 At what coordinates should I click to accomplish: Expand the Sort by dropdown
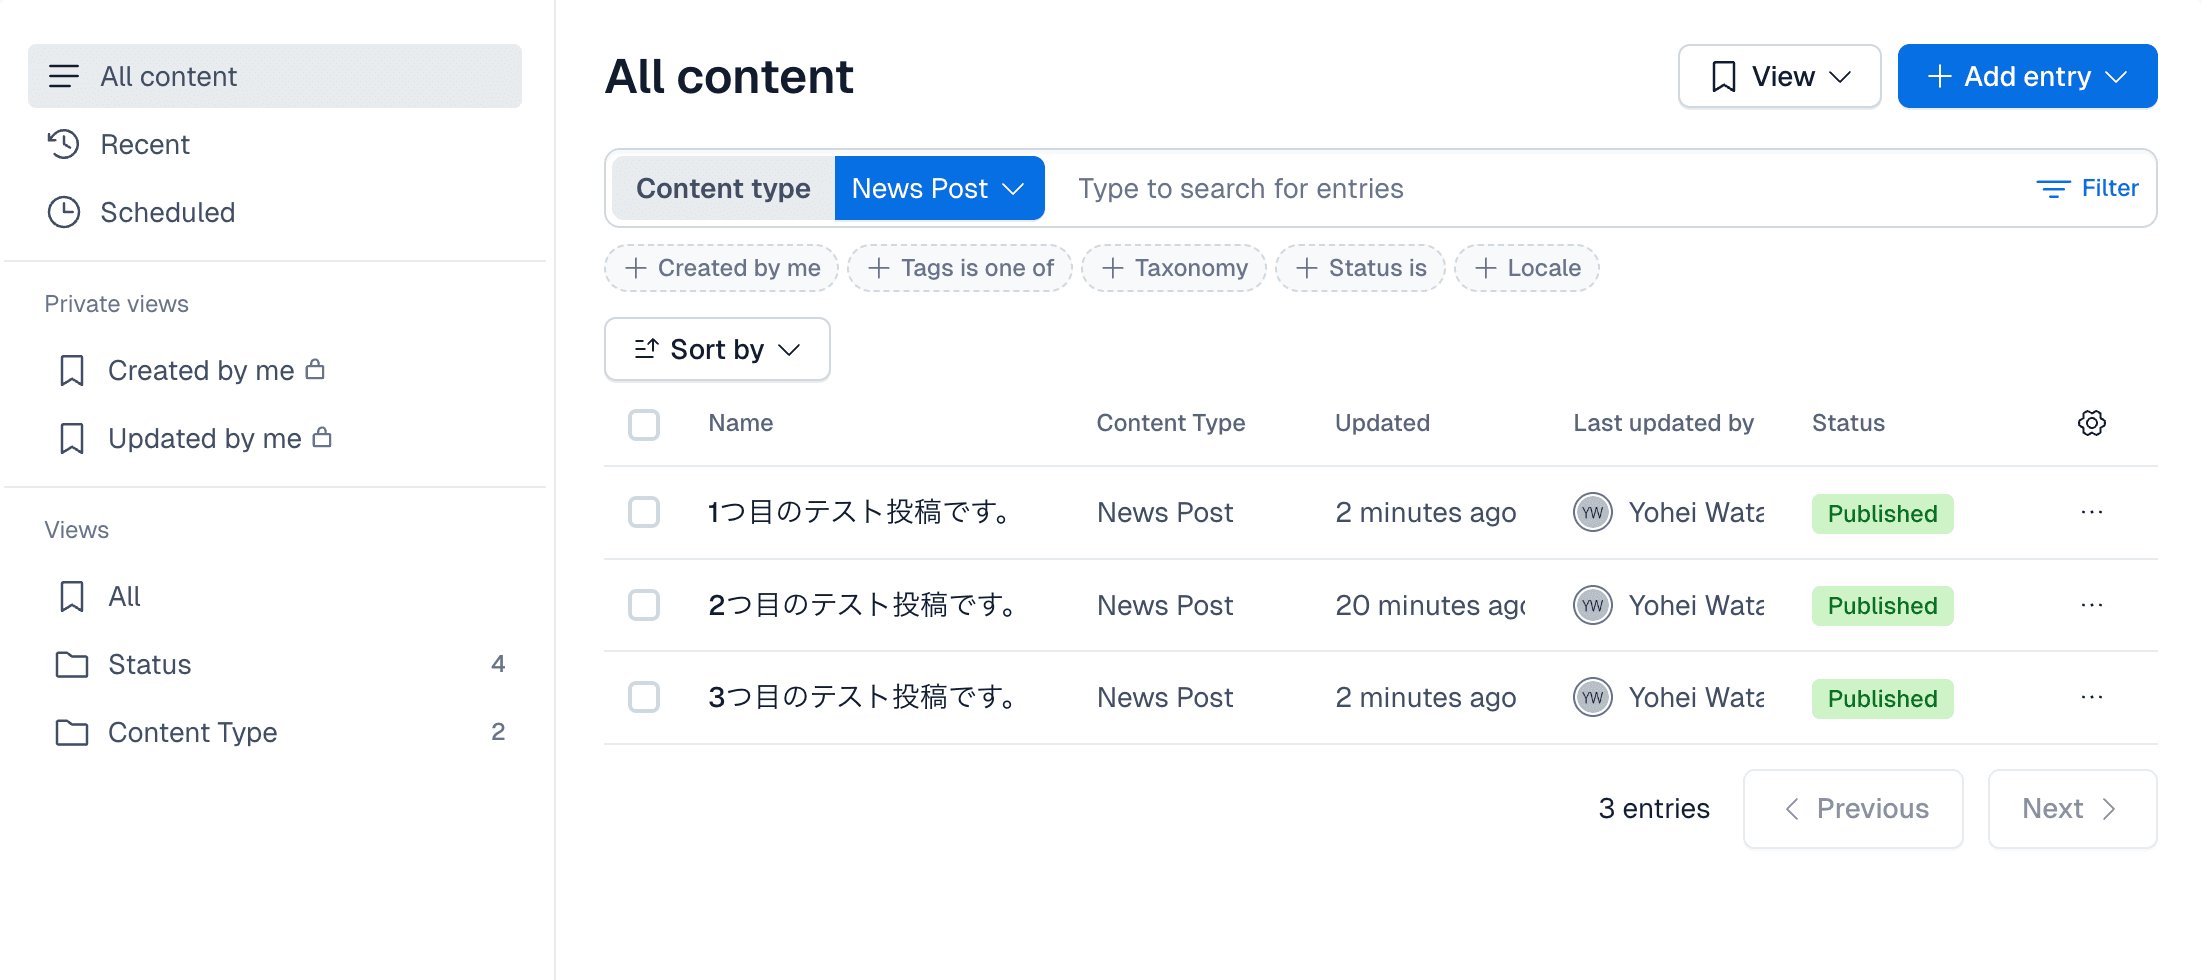pyautogui.click(x=716, y=349)
